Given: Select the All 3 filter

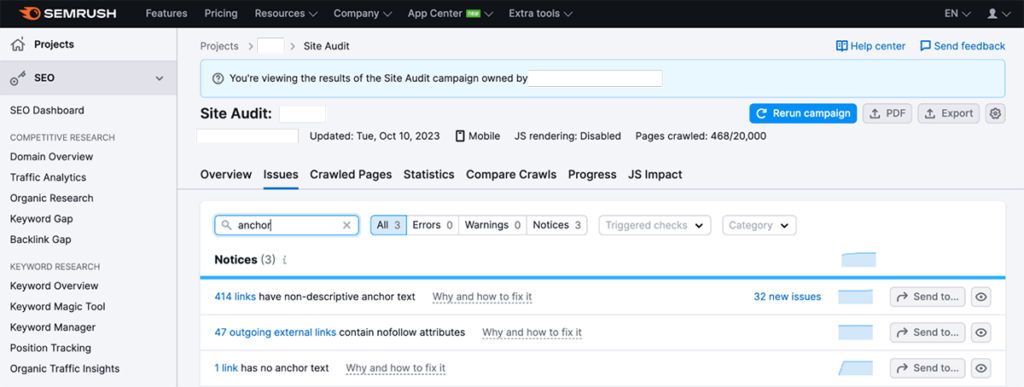Looking at the screenshot, I should point(389,225).
